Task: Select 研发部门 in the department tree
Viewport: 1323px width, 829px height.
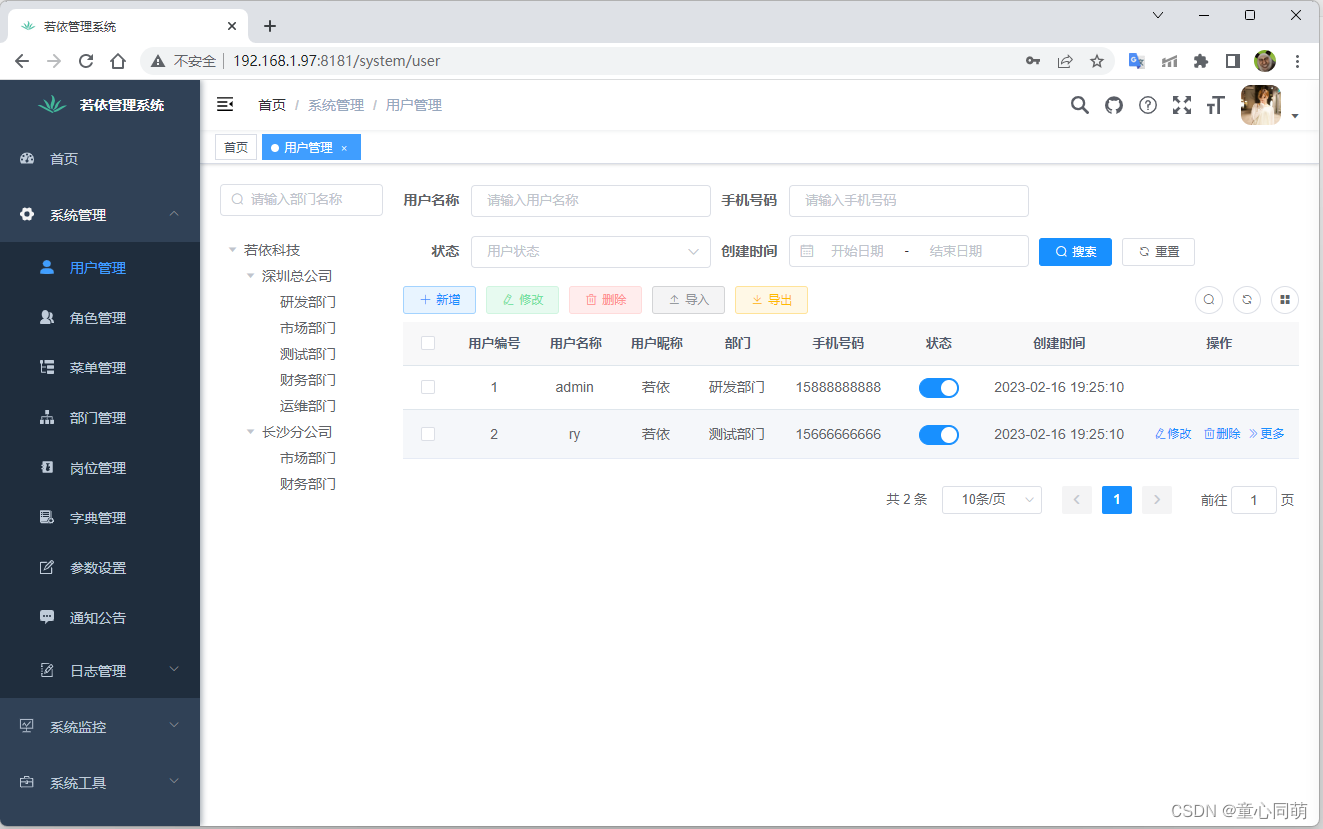Action: coord(308,302)
